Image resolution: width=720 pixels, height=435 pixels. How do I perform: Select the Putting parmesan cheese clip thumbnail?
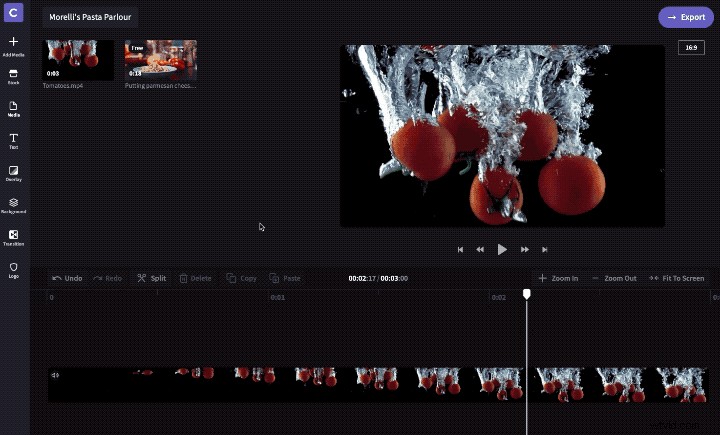pyautogui.click(x=161, y=60)
